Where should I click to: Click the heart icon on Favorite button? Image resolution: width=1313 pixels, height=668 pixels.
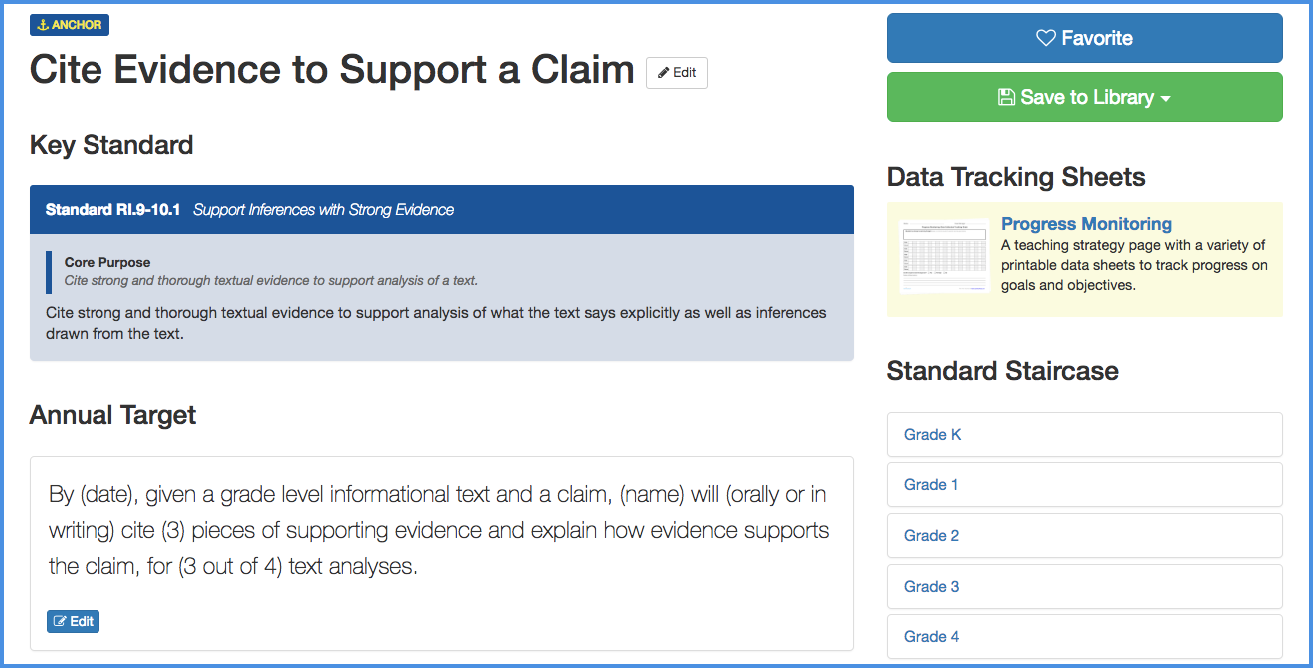point(1046,39)
